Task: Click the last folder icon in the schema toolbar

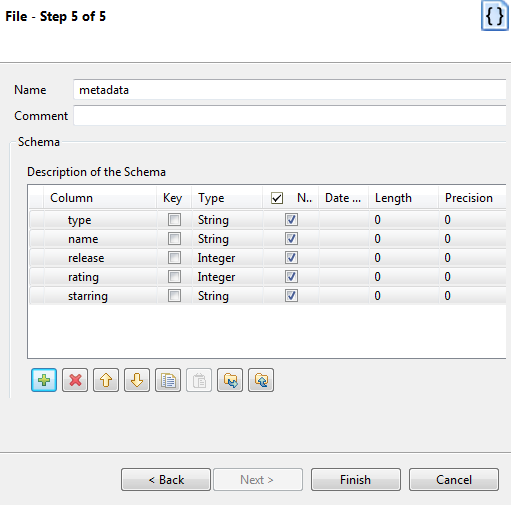Action: coord(261,380)
